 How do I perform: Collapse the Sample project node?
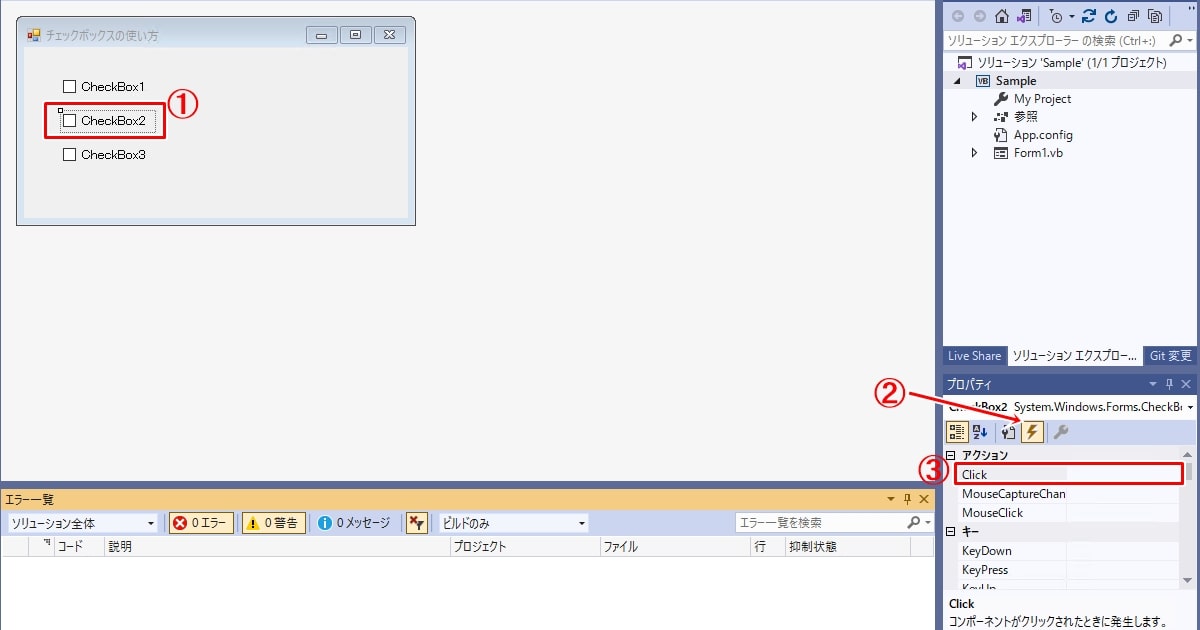(x=957, y=81)
